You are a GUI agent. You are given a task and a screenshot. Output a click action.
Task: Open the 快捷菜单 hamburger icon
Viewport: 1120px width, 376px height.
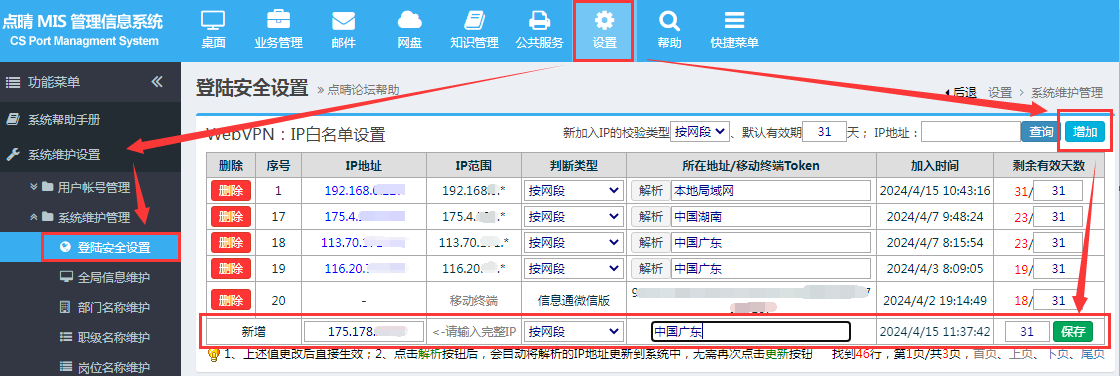734,20
